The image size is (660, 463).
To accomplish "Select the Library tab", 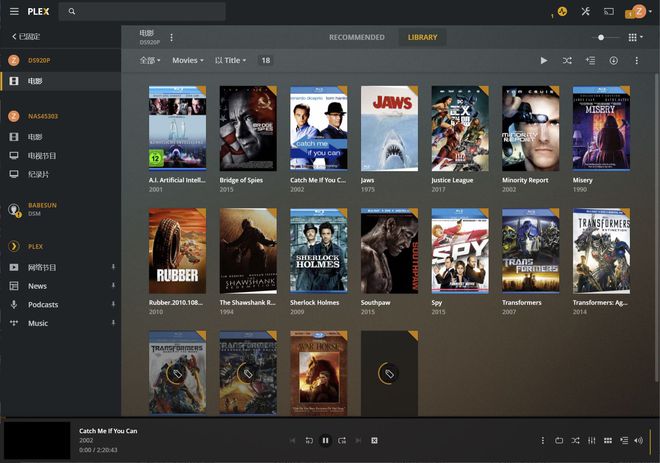I will pos(422,37).
